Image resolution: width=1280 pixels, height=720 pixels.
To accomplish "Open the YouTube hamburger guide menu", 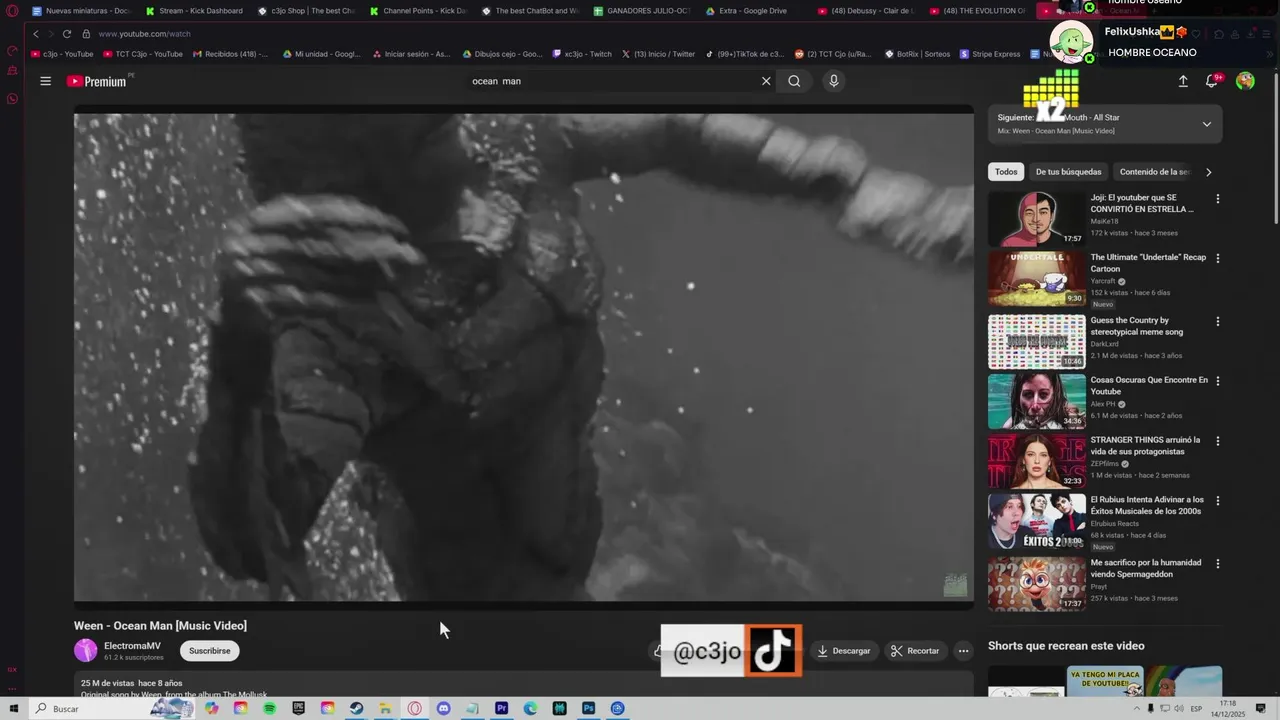I will [x=45, y=81].
